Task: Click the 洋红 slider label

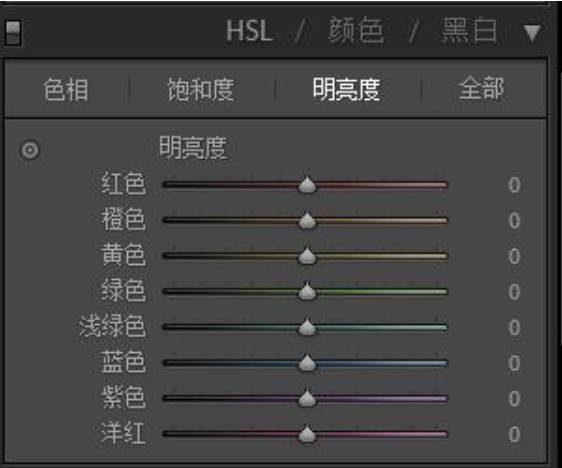Action: point(124,433)
